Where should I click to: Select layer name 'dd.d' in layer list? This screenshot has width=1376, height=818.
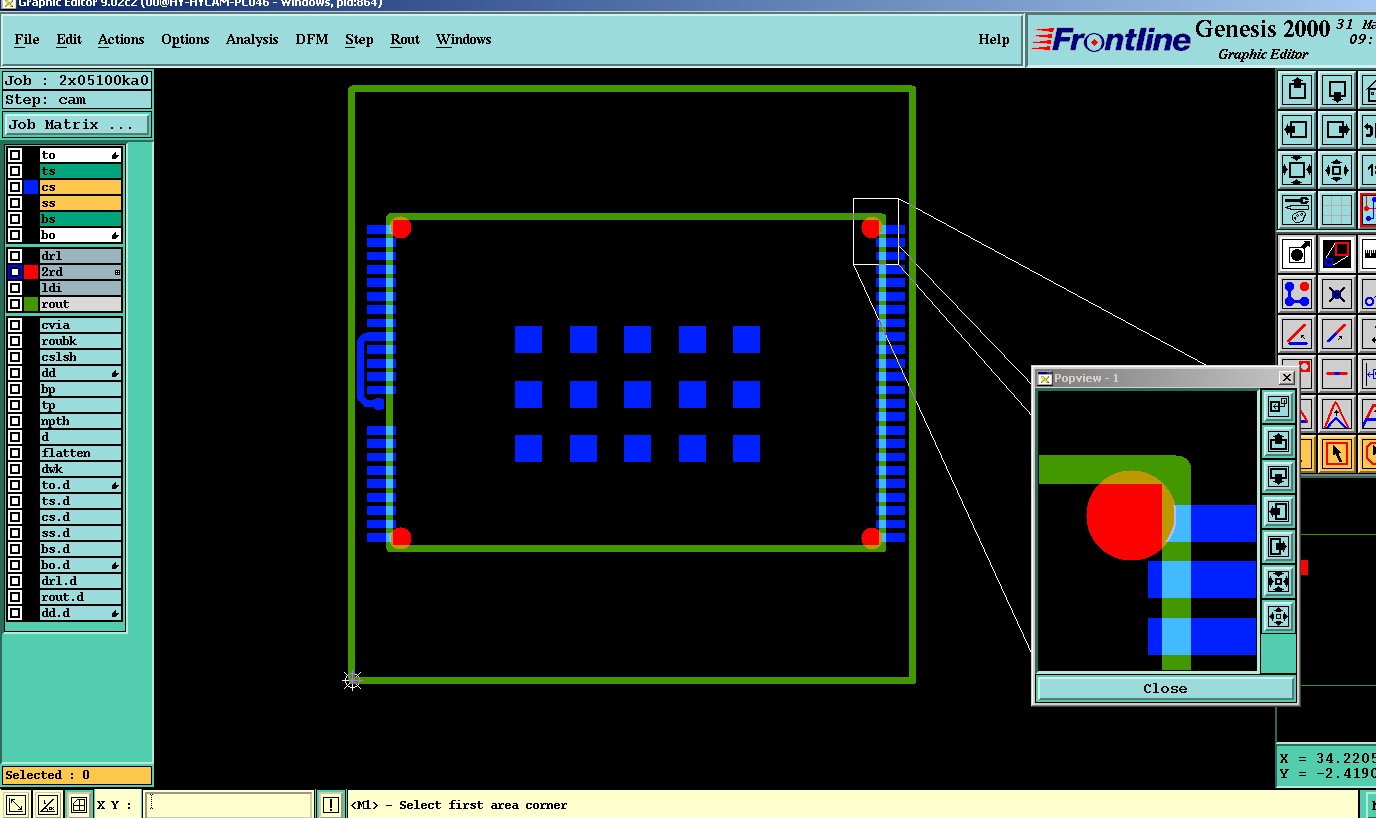(80, 613)
